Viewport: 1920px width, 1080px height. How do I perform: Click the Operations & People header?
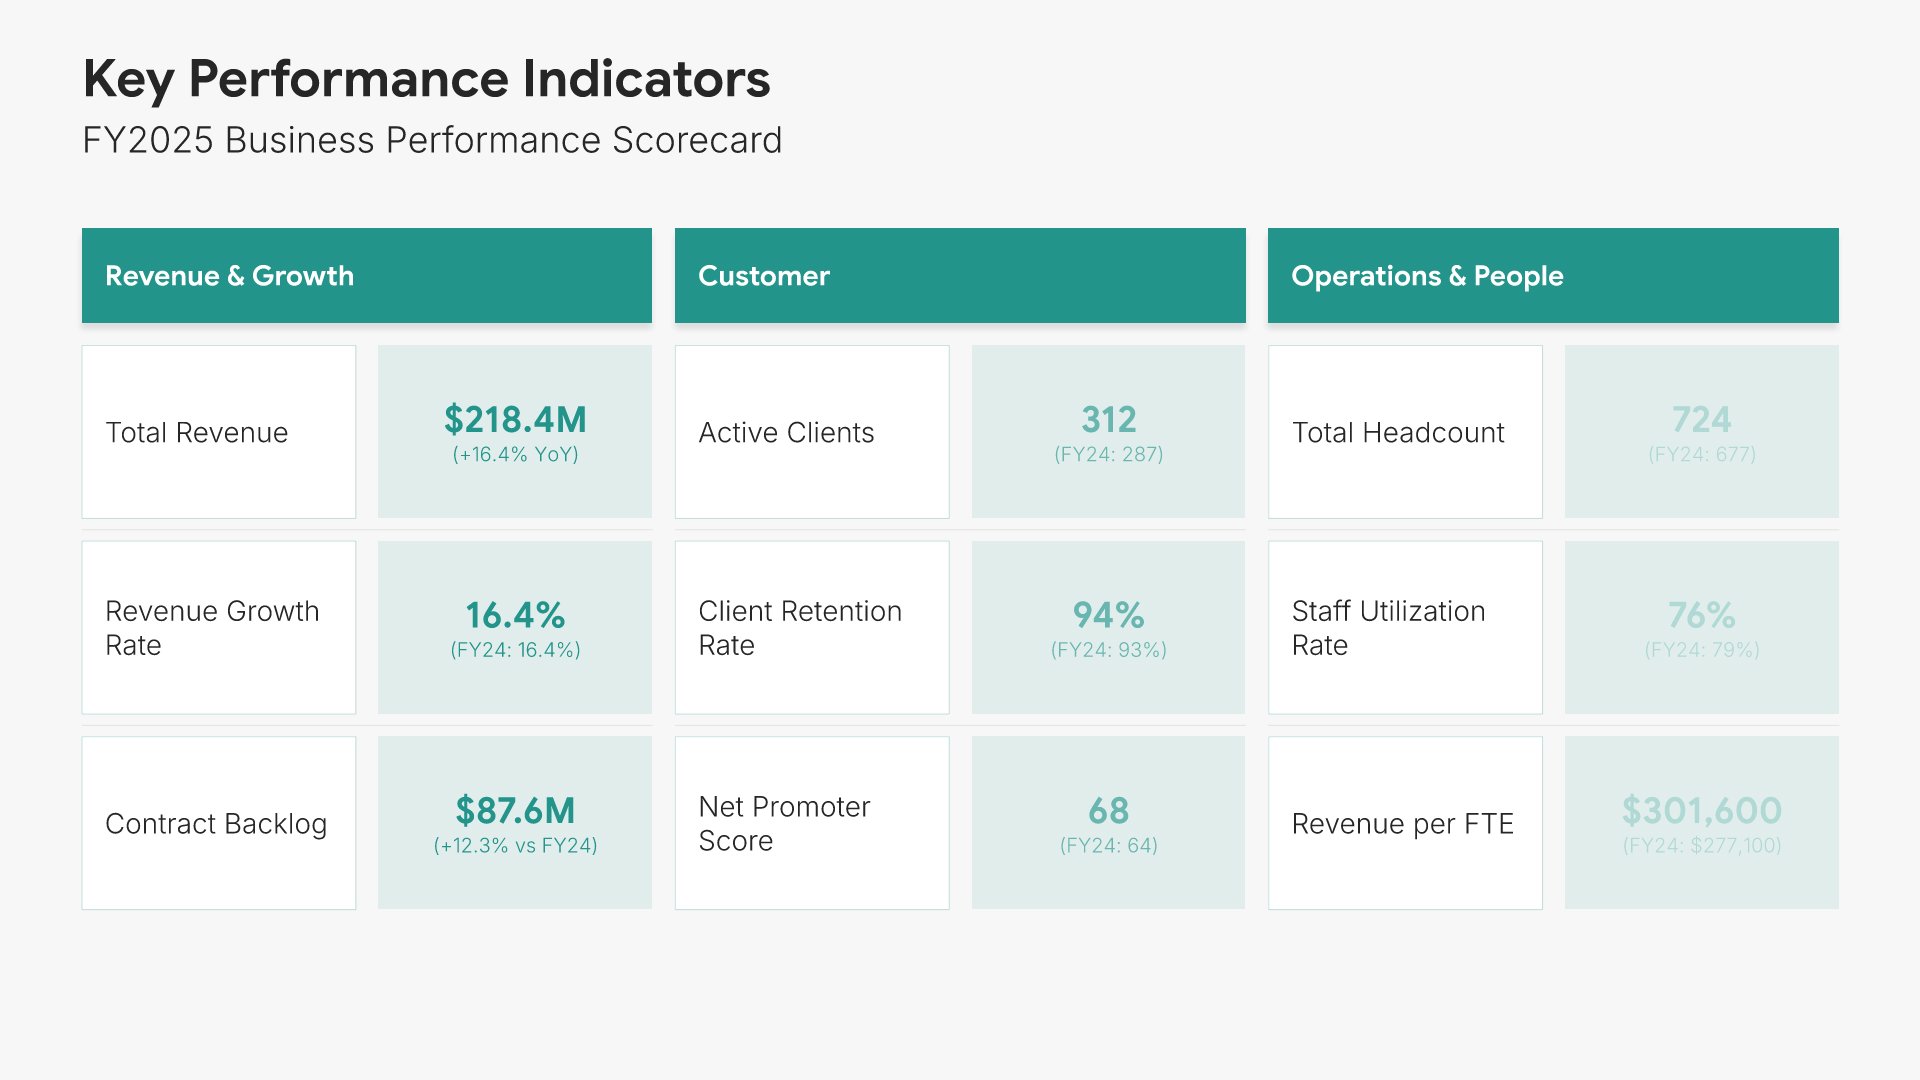pyautogui.click(x=1552, y=275)
